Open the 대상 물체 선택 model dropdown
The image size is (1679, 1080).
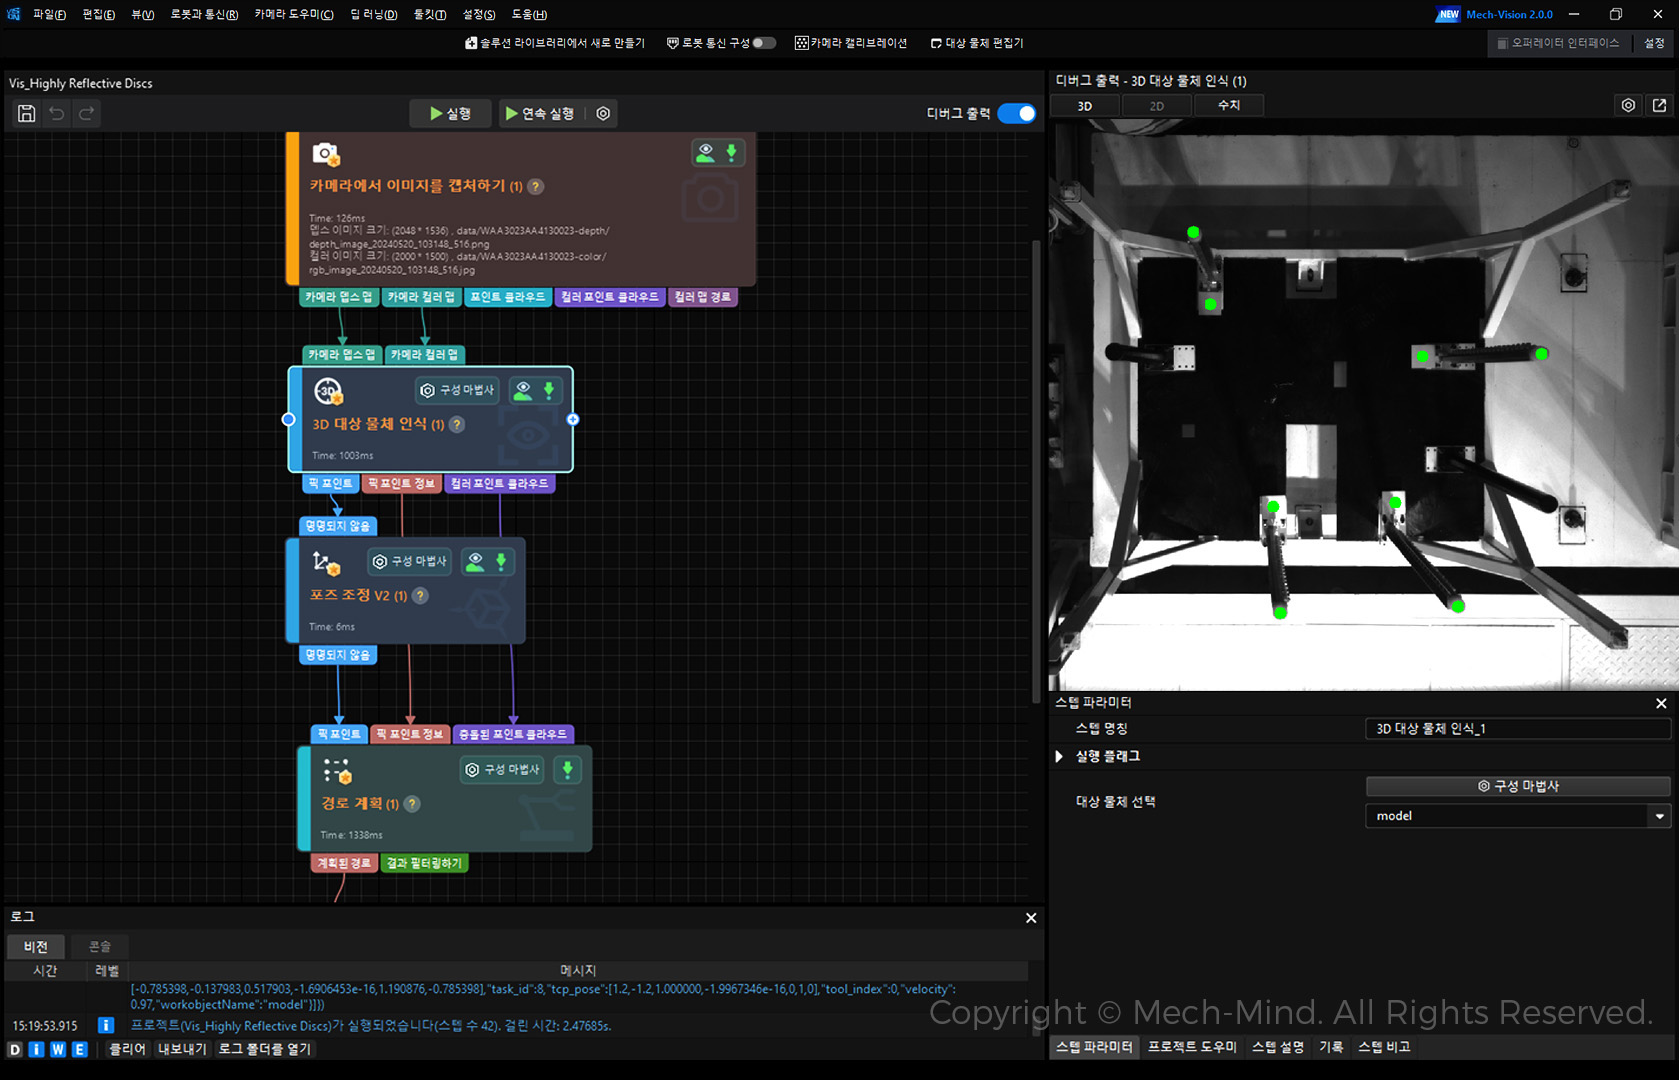(x=1518, y=816)
